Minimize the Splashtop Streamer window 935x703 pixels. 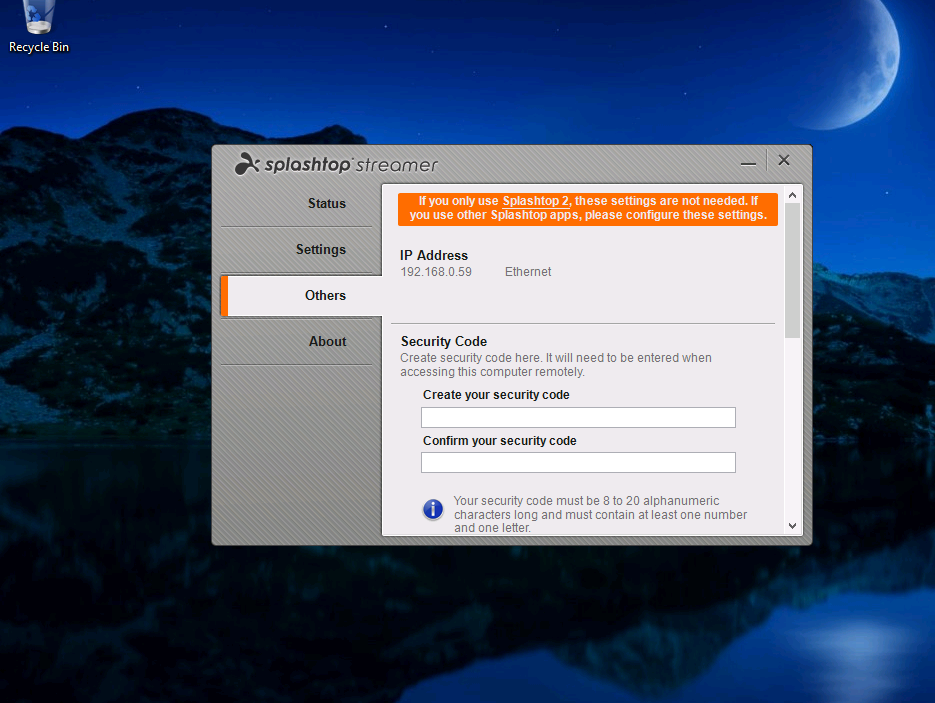click(x=748, y=162)
